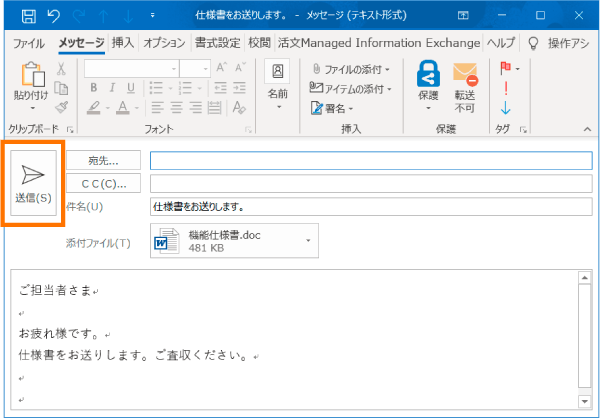The height and width of the screenshot is (418, 600).
Task: Open the 活文Managed Information Exchange tab
Action: click(x=379, y=43)
